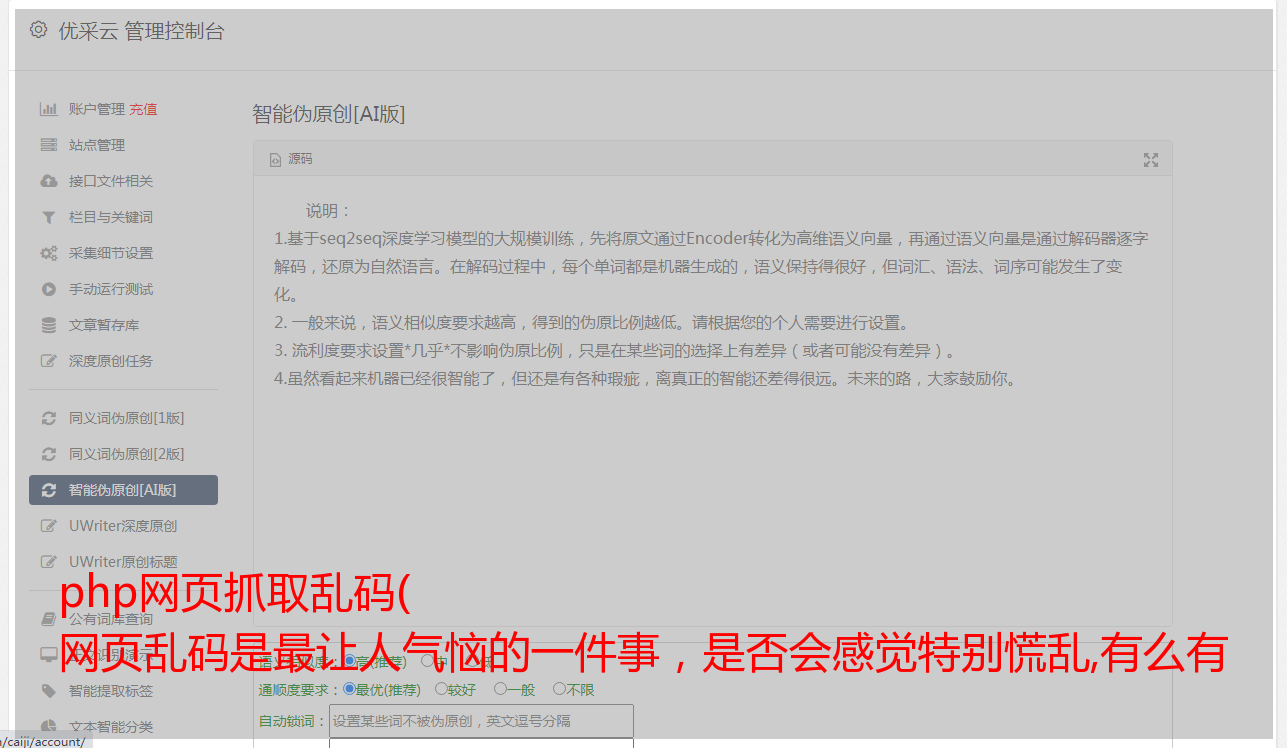The image size is (1287, 748).
Task: Click the 站点管理 server icon
Action: [48, 145]
